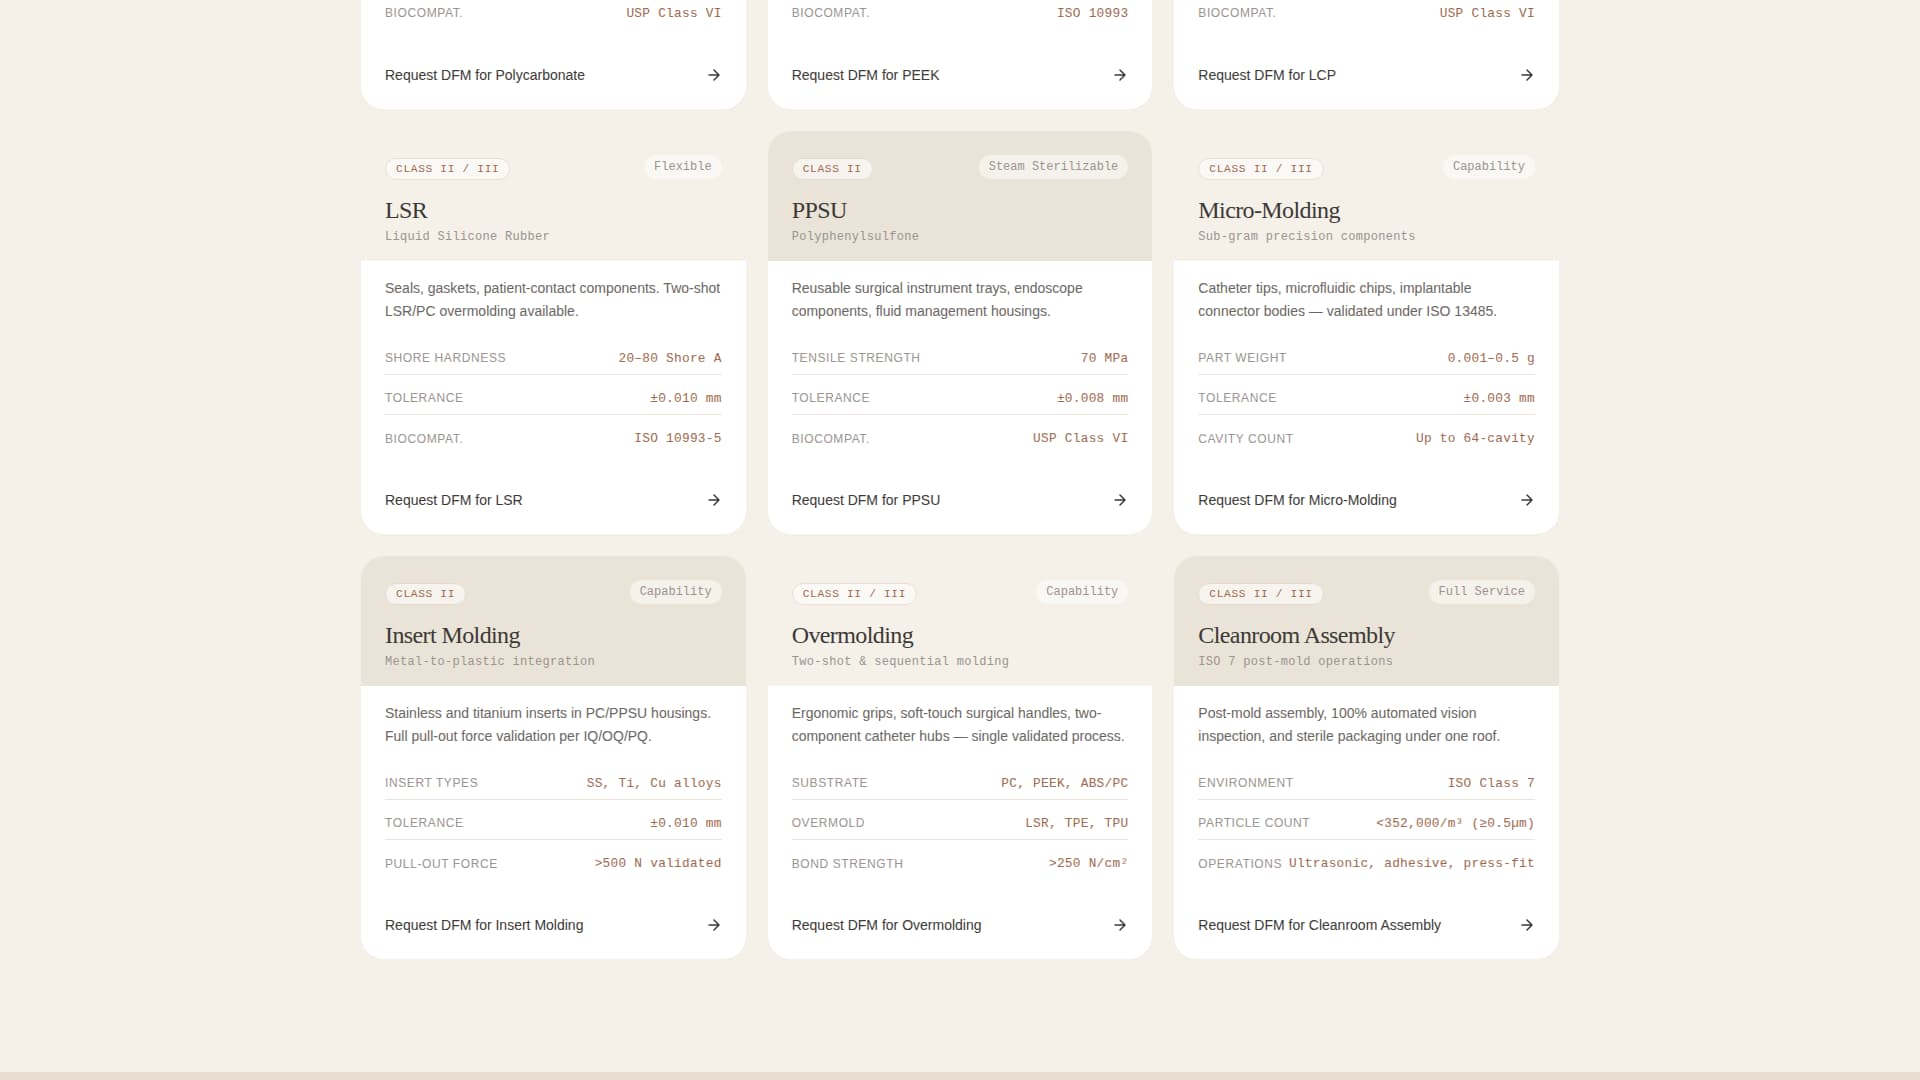Click the Micro-Molding card title
The height and width of the screenshot is (1080, 1920).
tap(1269, 211)
